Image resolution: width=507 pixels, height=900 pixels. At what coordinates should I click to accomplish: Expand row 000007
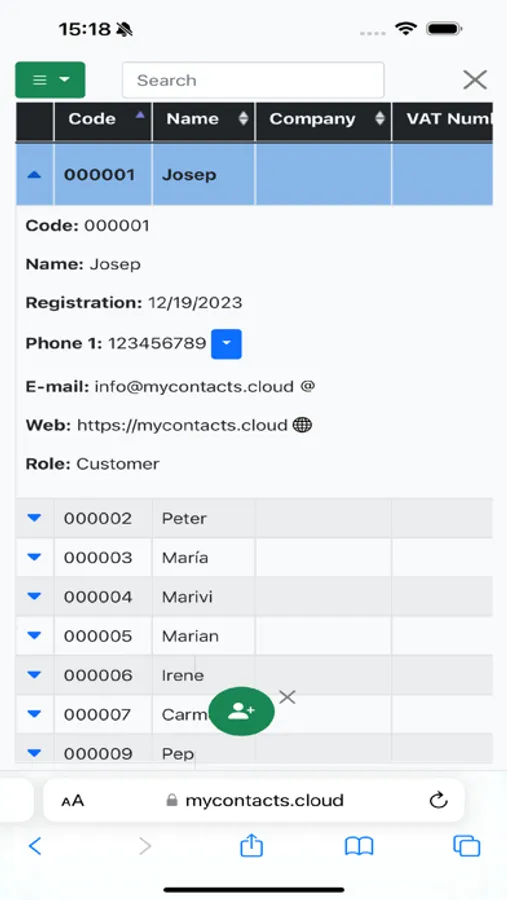(34, 715)
